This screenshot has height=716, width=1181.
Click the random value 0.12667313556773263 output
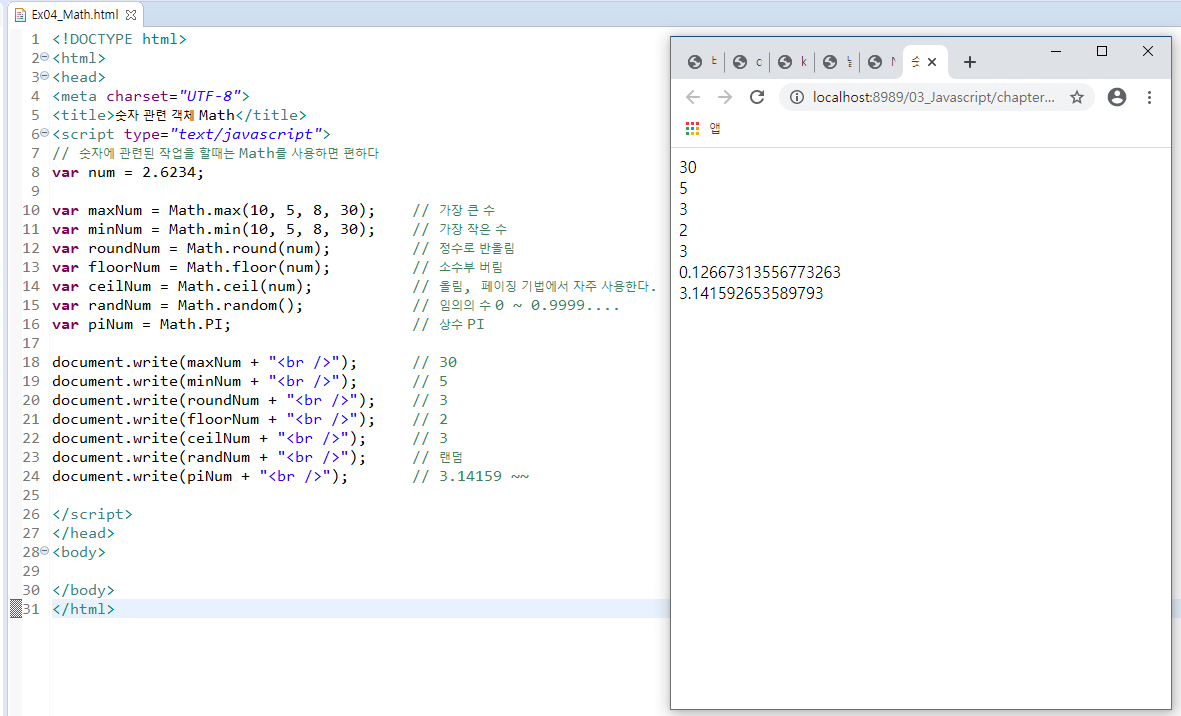coord(759,272)
